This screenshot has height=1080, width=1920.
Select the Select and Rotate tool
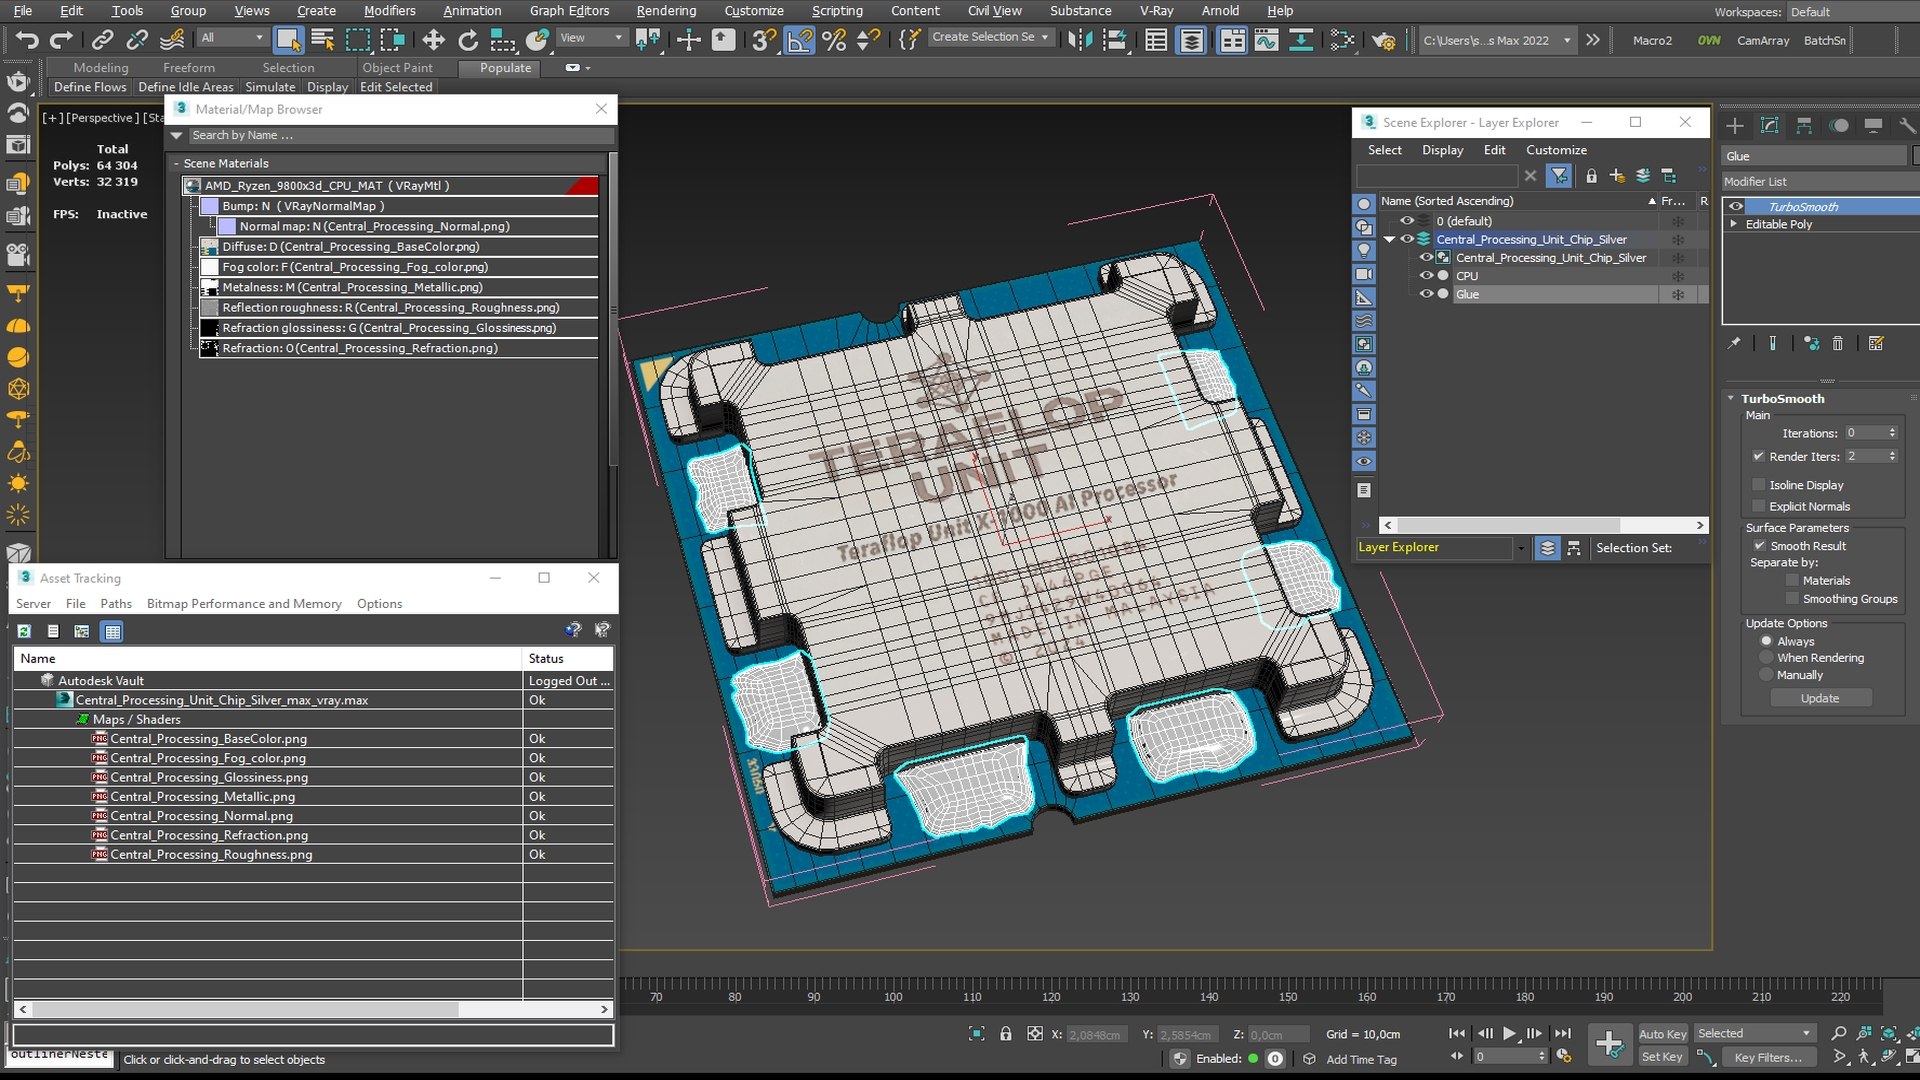tap(468, 40)
